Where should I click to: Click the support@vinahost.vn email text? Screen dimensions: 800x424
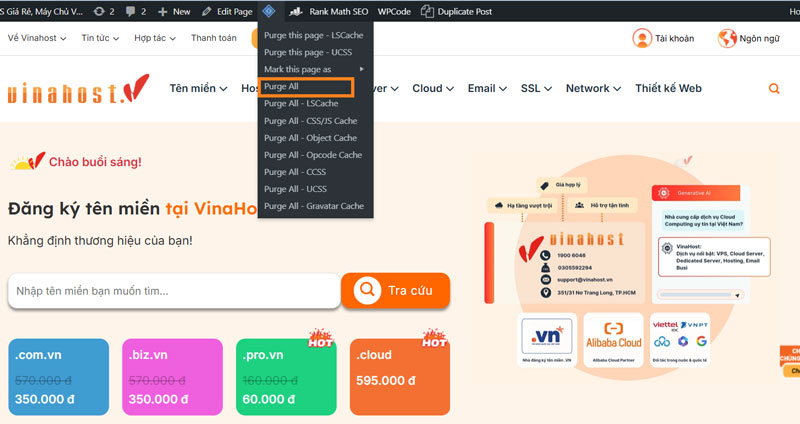pyautogui.click(x=585, y=280)
